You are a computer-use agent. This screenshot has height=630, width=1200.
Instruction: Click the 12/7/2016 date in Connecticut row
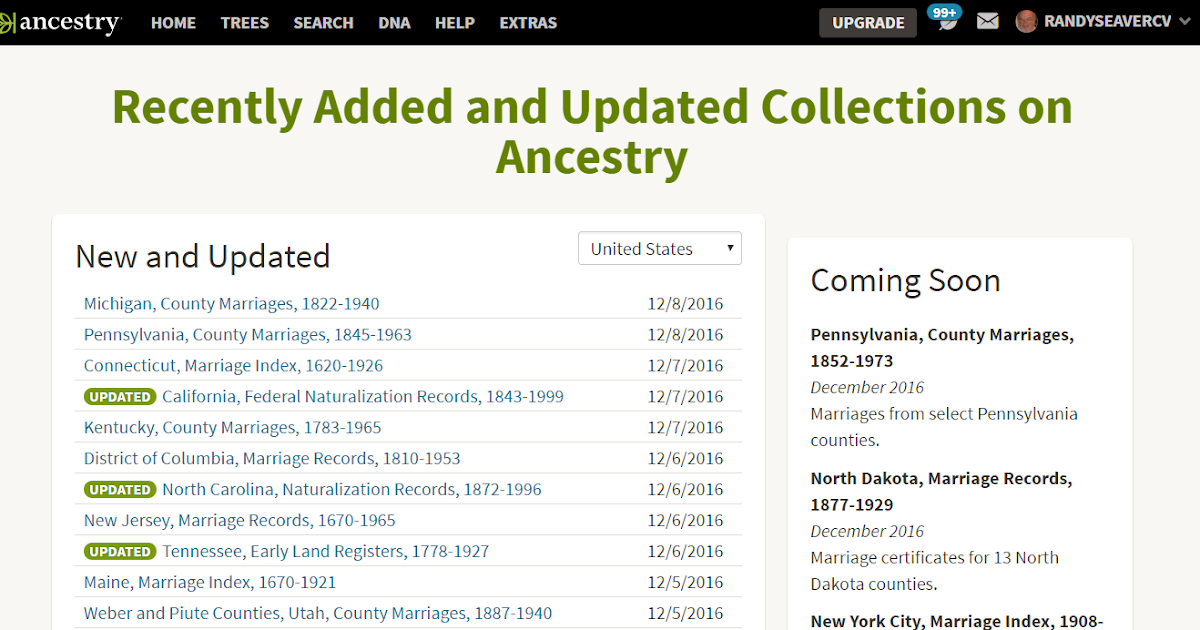coord(685,366)
